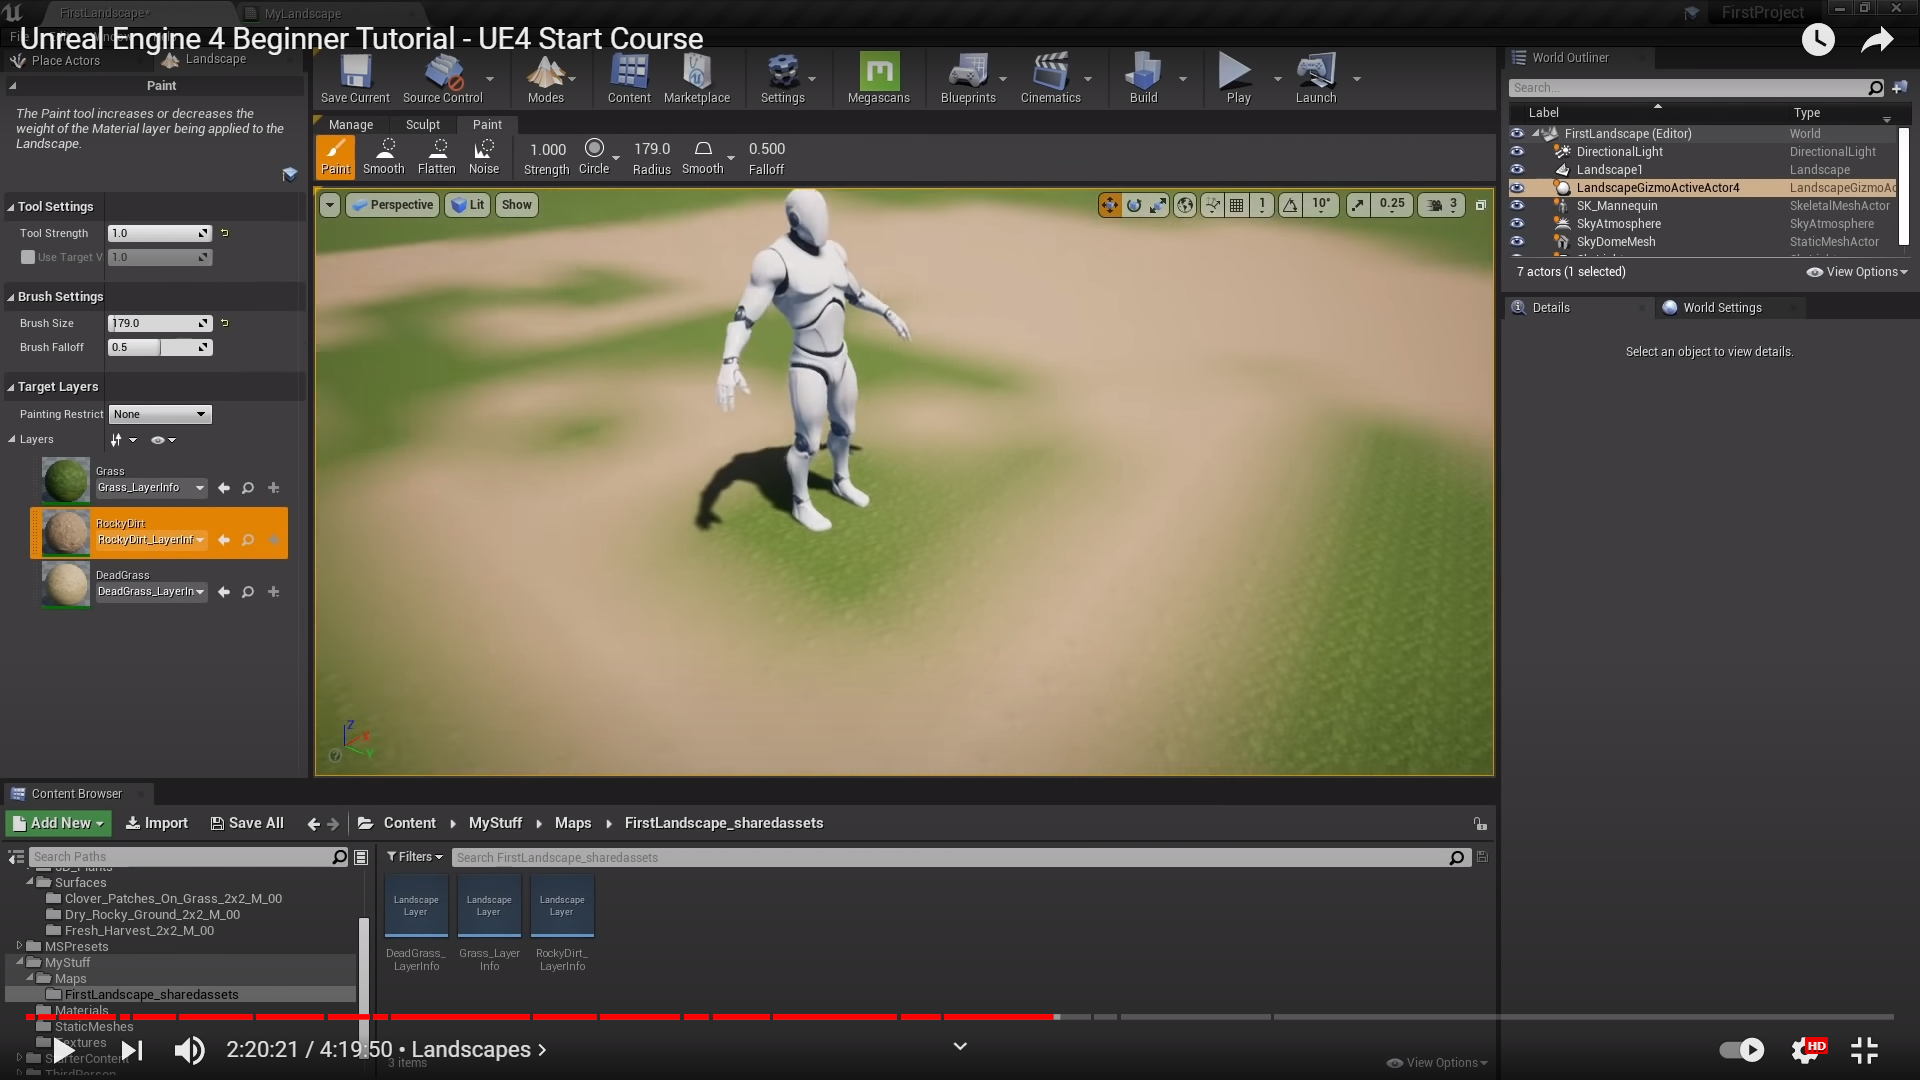Select the Paint brush landscape tool

pos(336,157)
